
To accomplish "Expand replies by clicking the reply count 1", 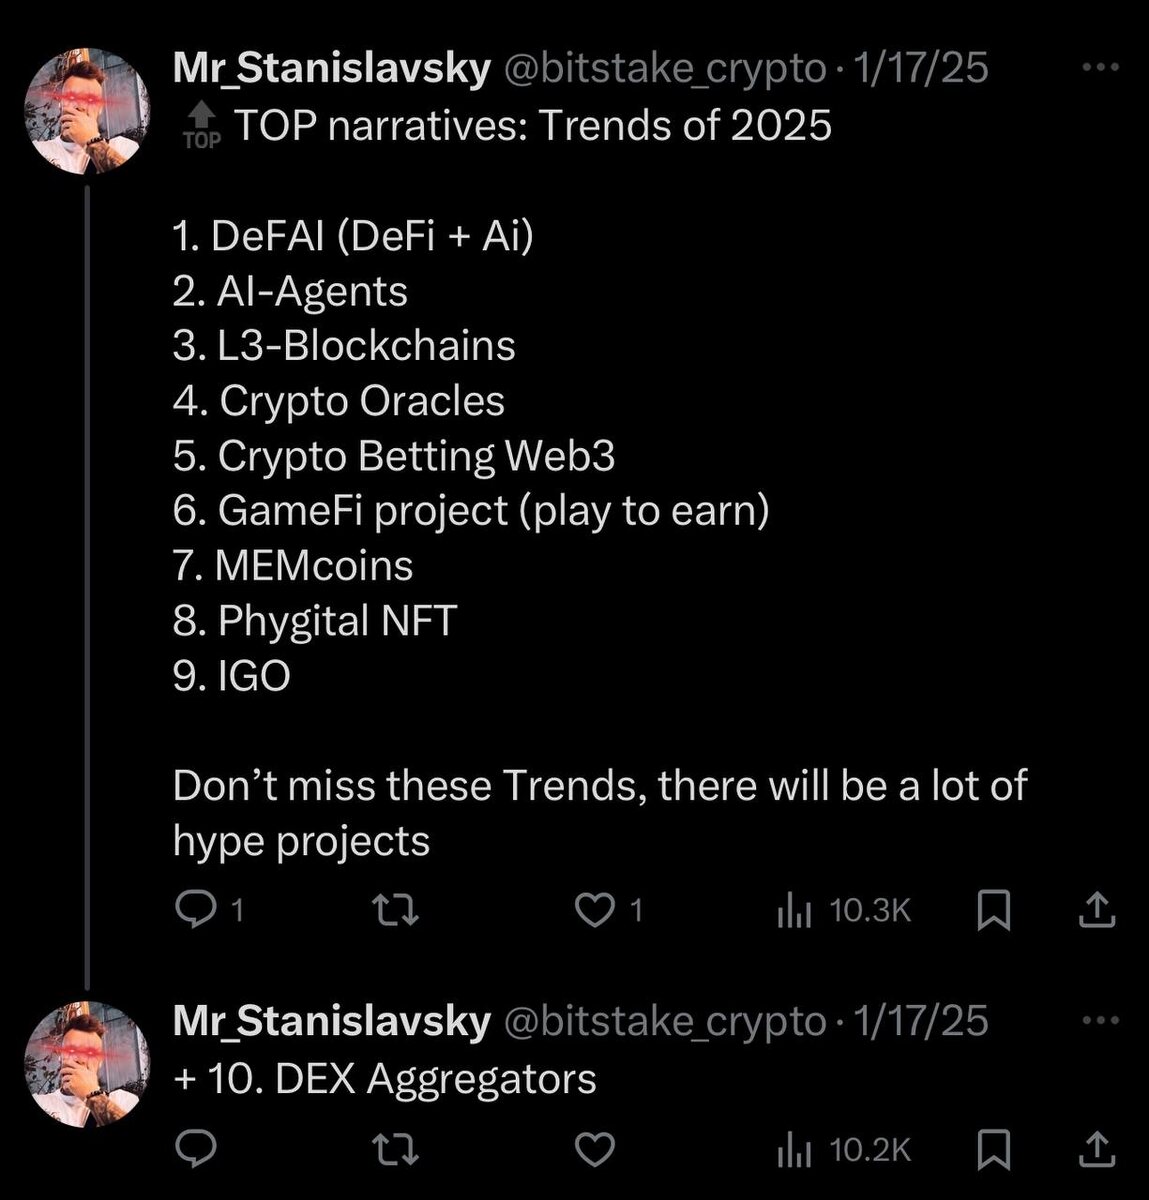I will [x=237, y=908].
